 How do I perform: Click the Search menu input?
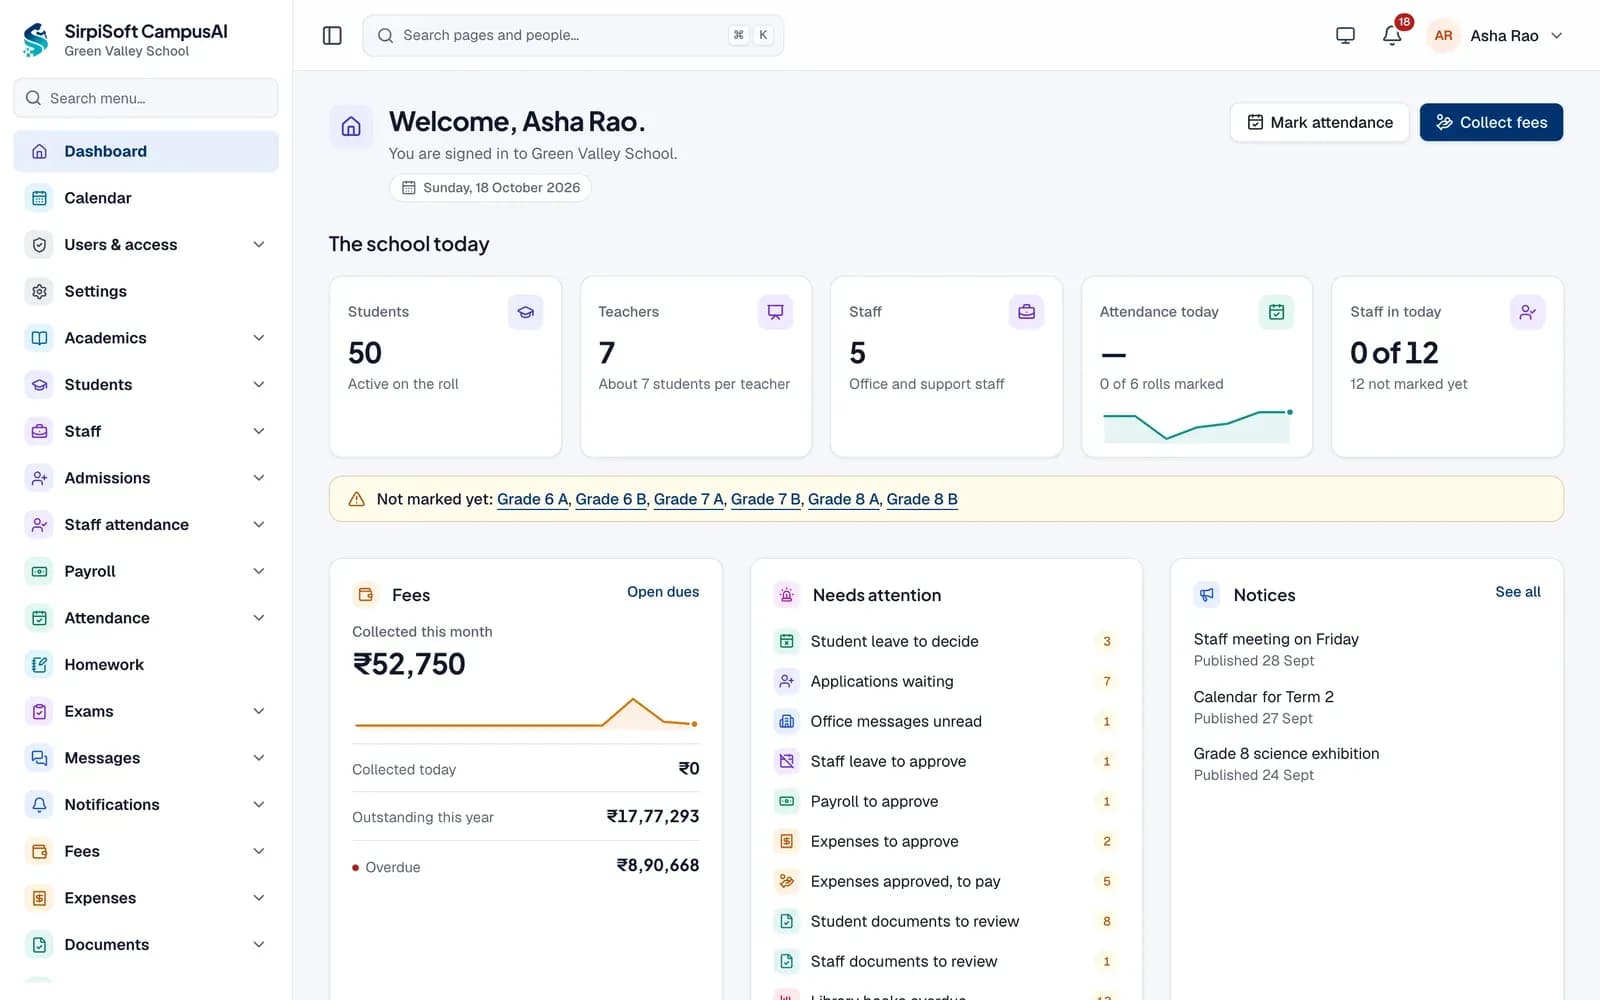(x=146, y=98)
